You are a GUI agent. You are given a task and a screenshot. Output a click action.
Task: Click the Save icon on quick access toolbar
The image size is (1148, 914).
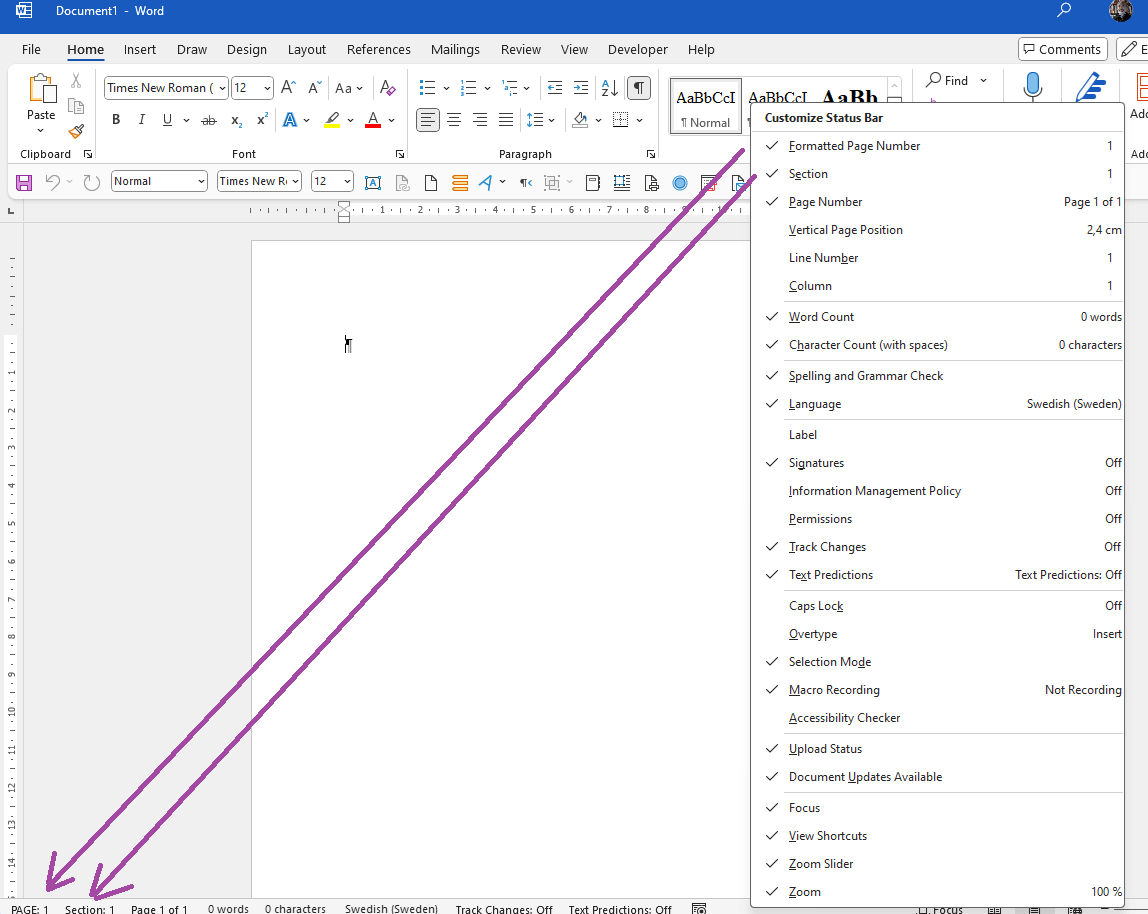(23, 182)
